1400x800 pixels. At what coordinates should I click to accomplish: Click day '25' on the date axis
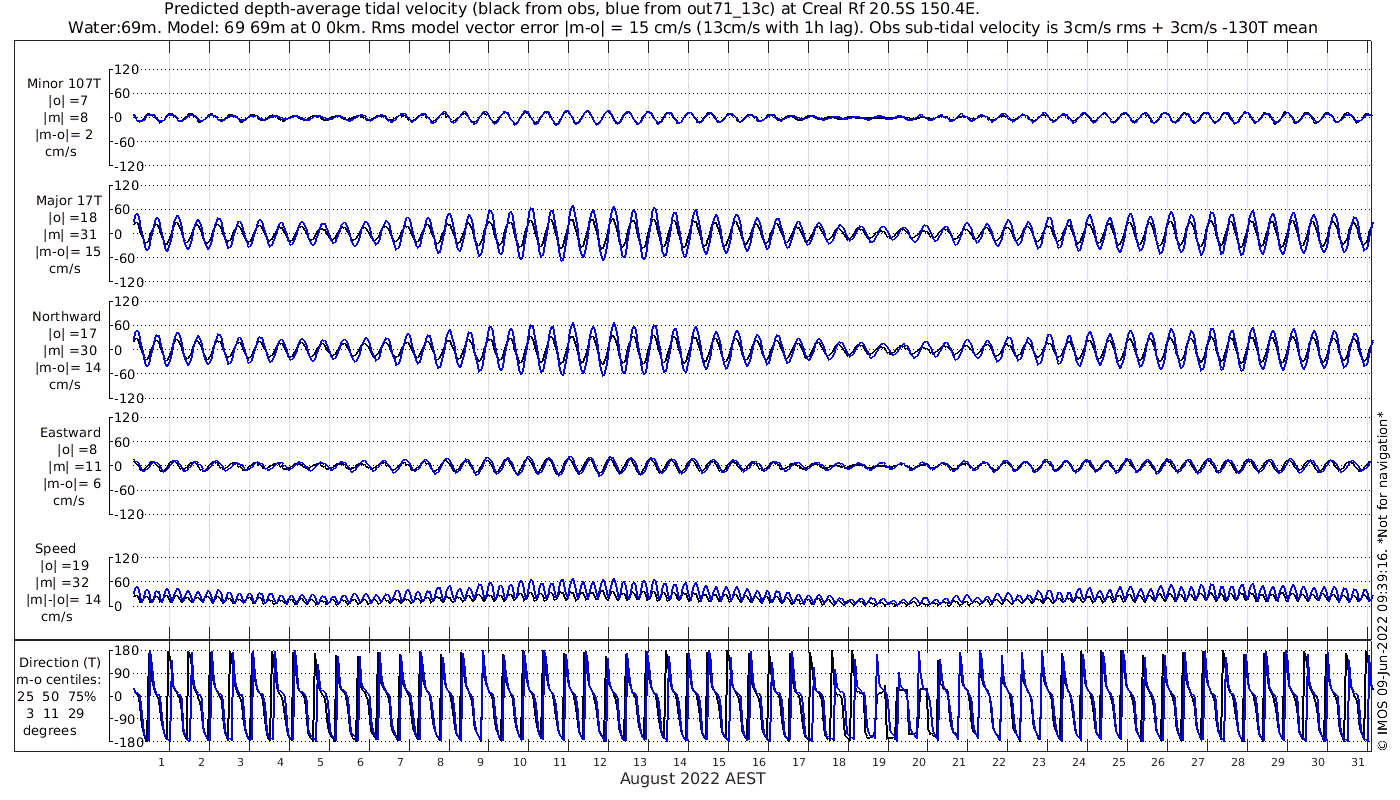[x=1118, y=762]
